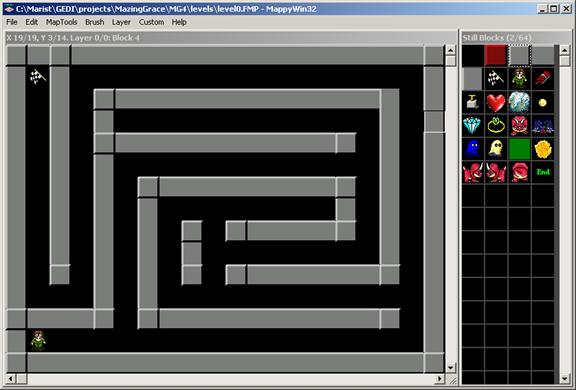Viewport: 576px width, 390px height.
Task: Pick the dynamite block in palette
Action: [x=543, y=79]
